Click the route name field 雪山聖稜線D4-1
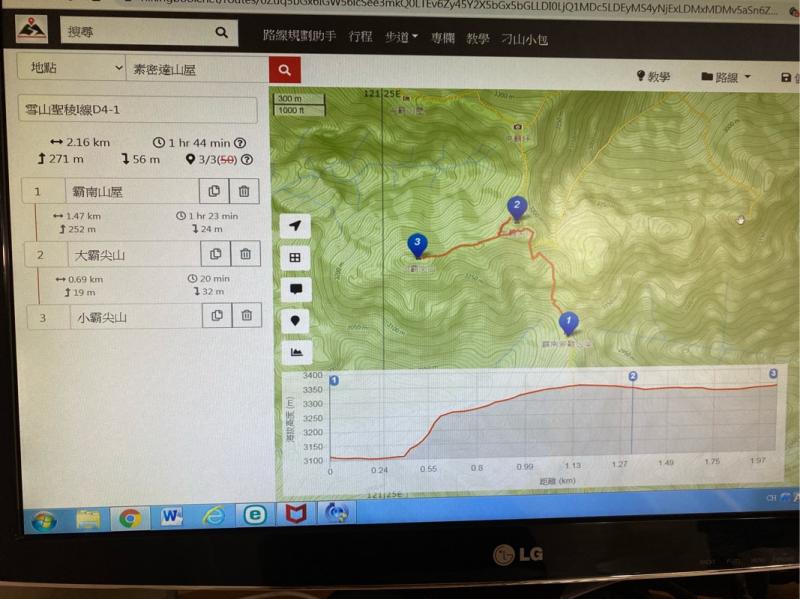This screenshot has height=599, width=800. coord(138,109)
